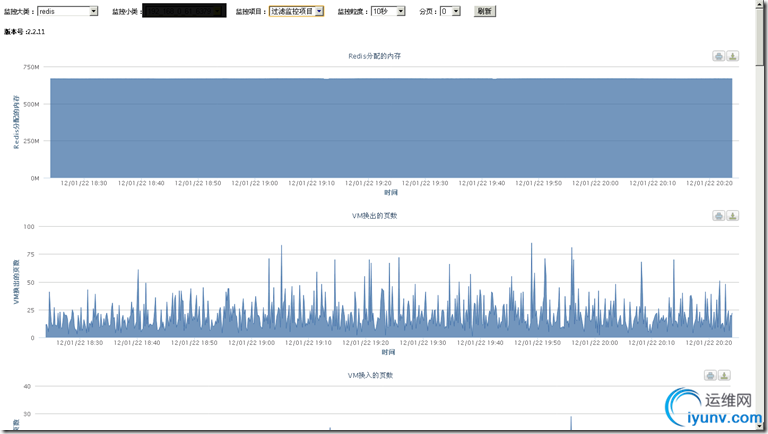
Task: Open the redis monitoring category dropdown
Action: pyautogui.click(x=68, y=11)
